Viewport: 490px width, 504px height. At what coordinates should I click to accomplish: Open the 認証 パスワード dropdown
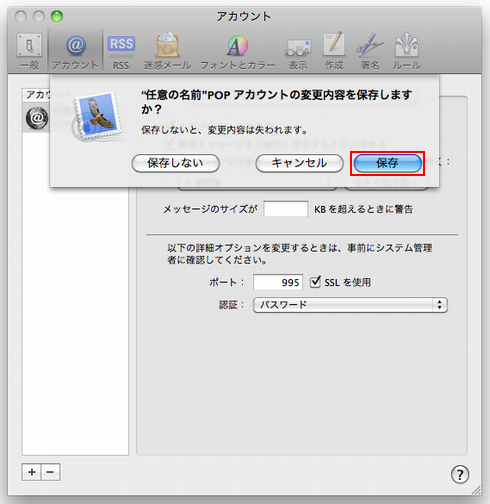(350, 305)
